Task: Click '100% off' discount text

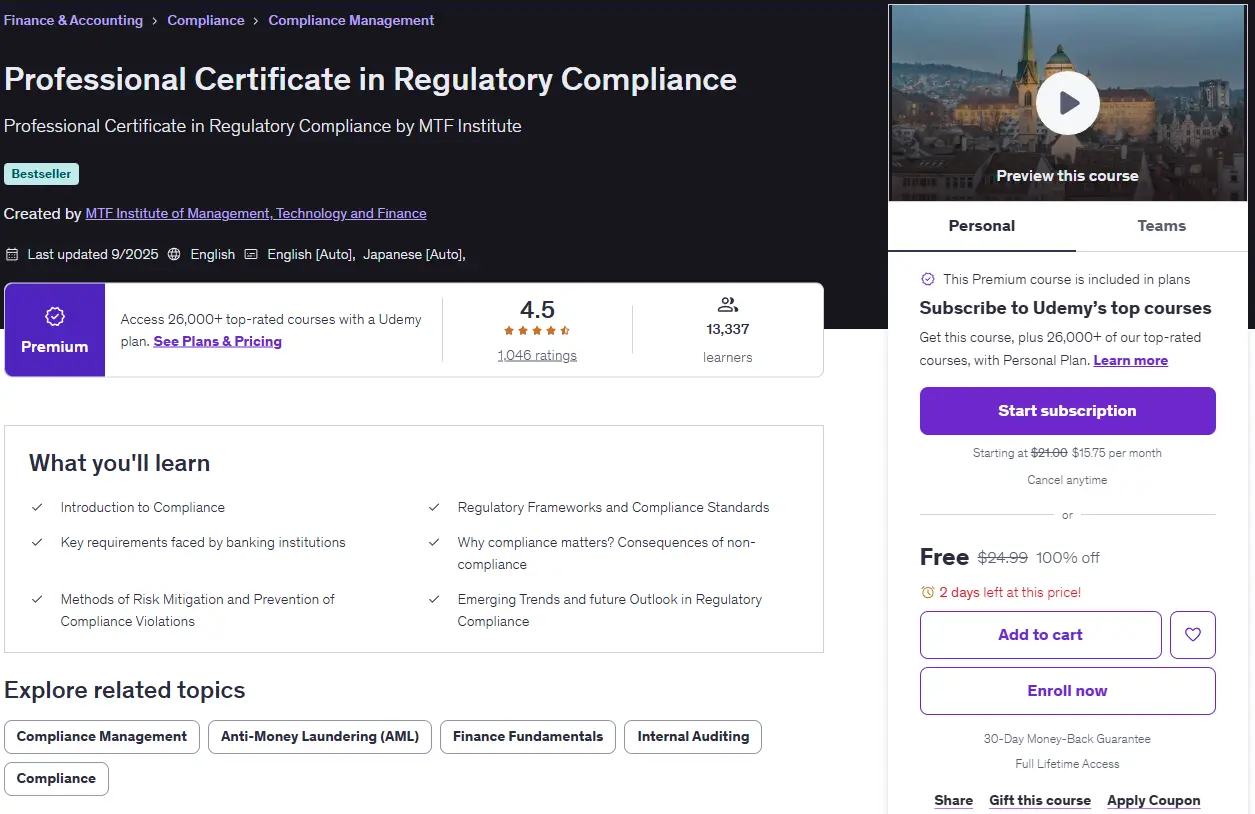Action: click(x=1068, y=558)
